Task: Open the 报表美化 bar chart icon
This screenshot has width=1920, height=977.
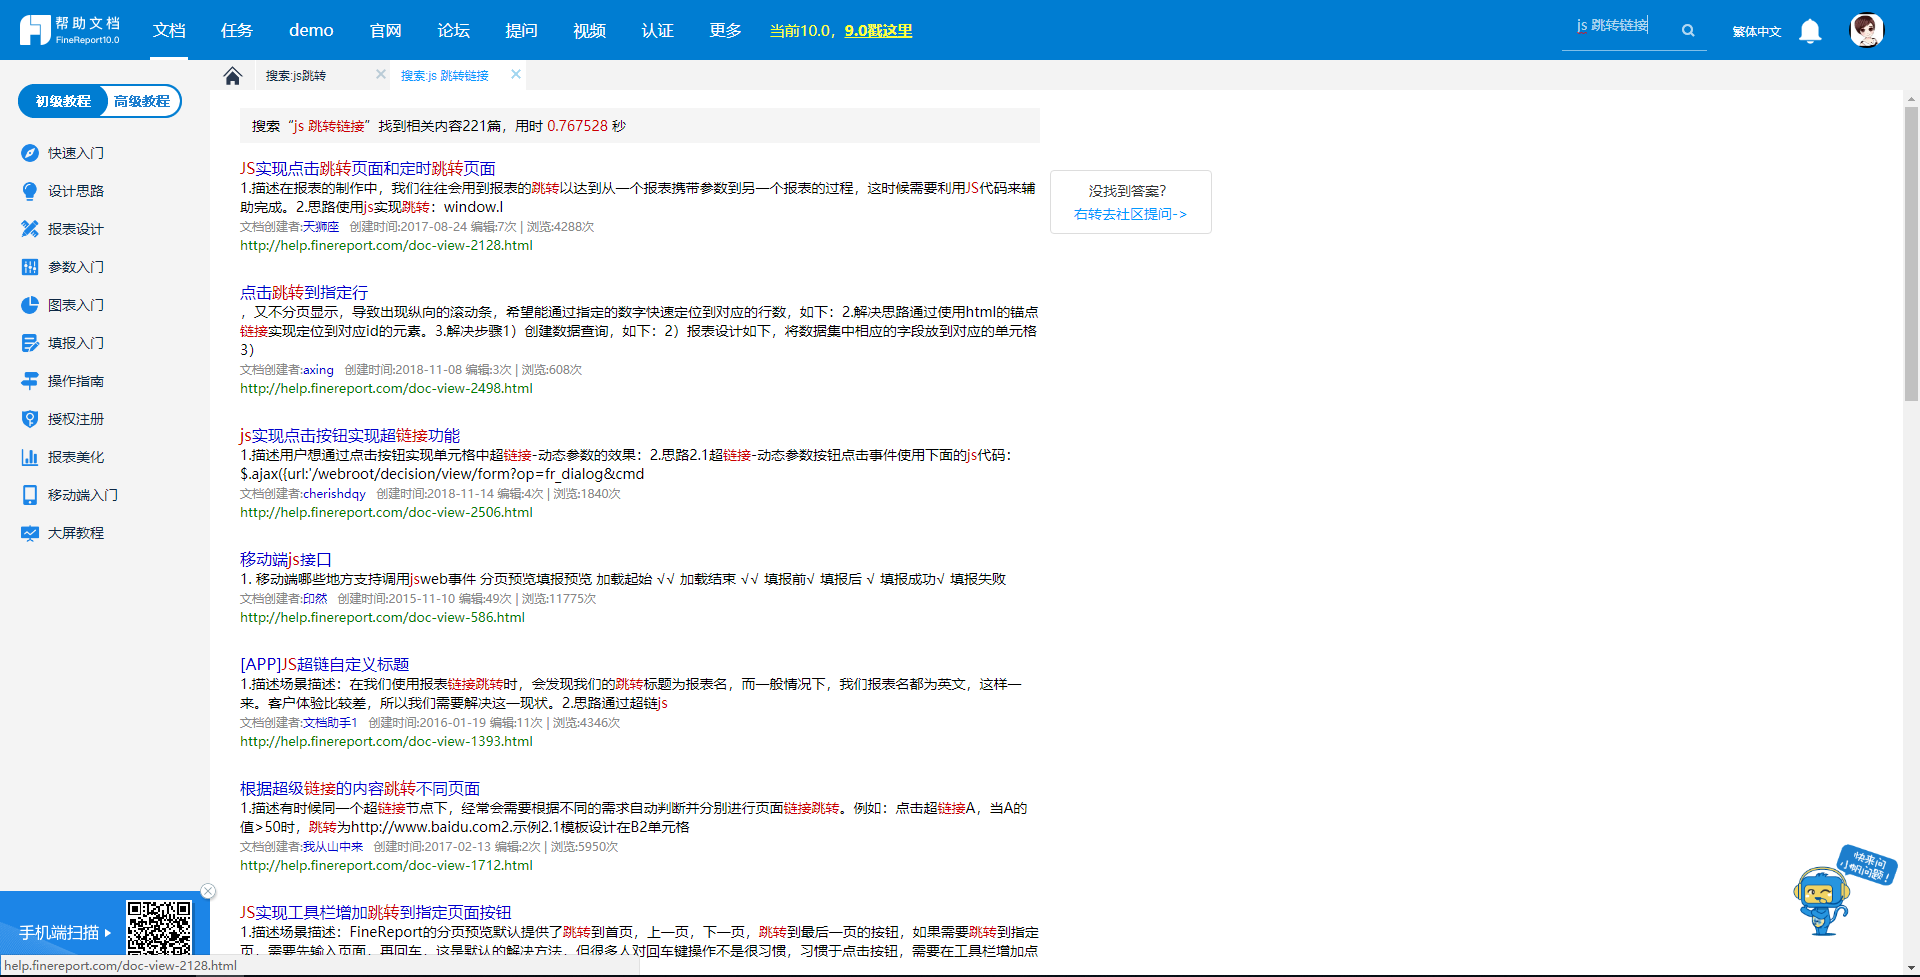Action: 30,457
